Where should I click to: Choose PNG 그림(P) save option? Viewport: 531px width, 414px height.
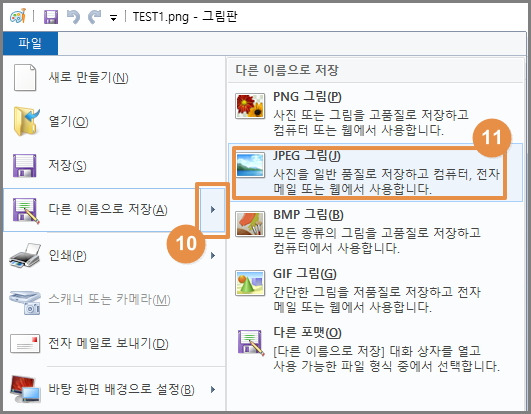click(x=376, y=113)
